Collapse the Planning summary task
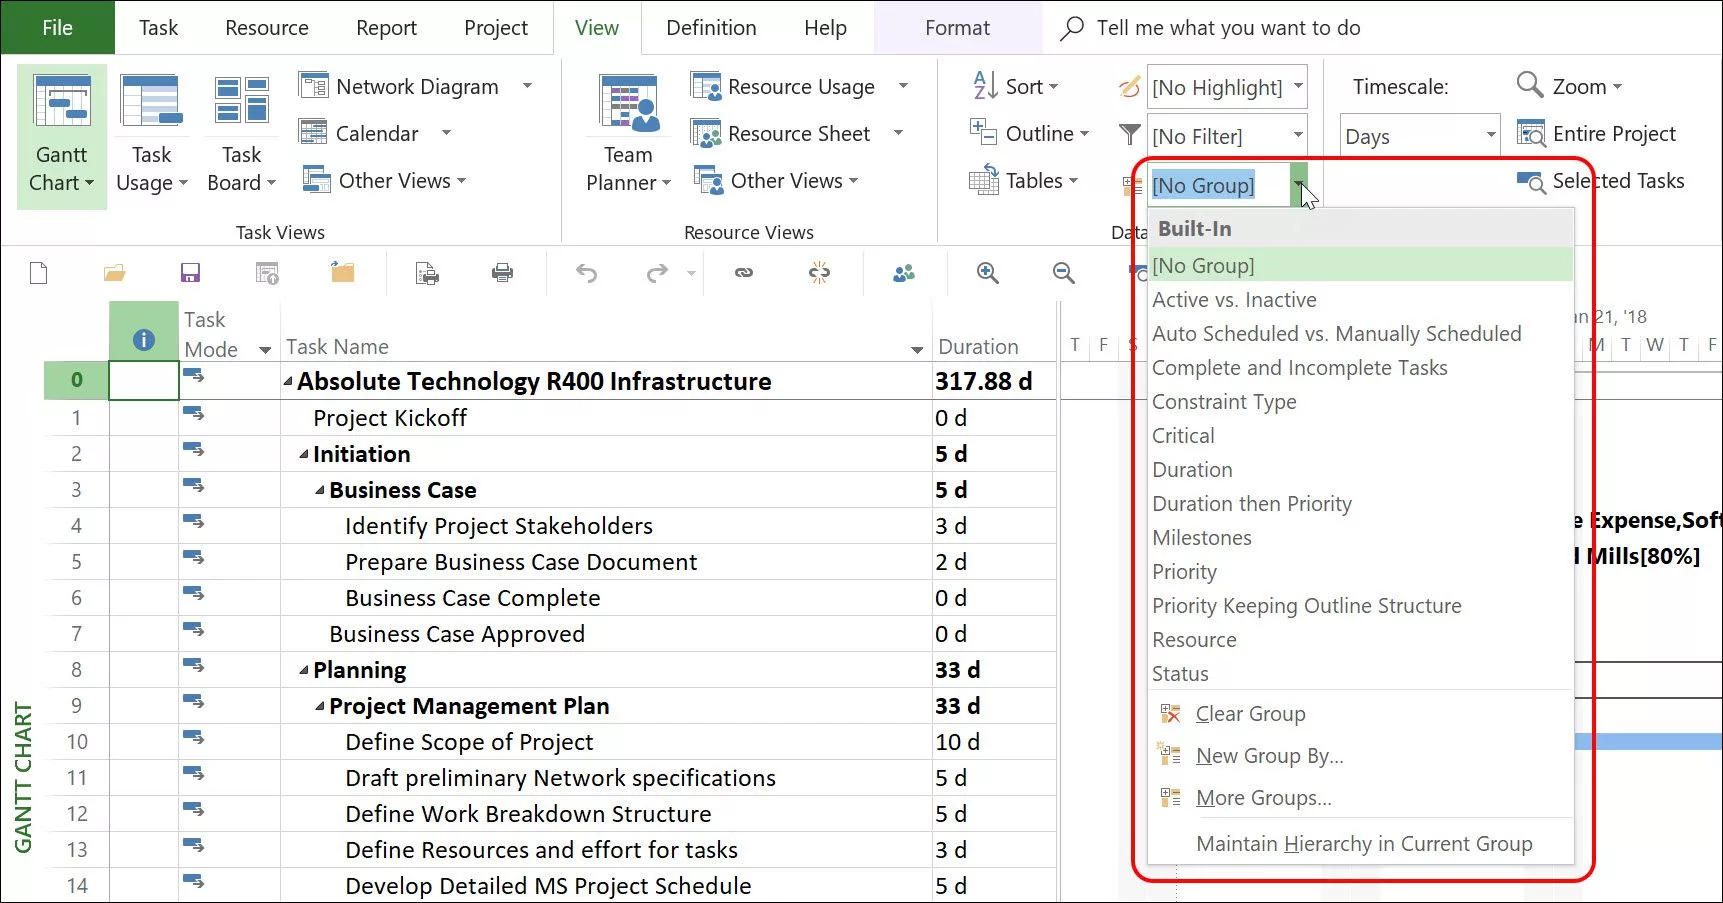This screenshot has width=1723, height=903. click(x=304, y=671)
